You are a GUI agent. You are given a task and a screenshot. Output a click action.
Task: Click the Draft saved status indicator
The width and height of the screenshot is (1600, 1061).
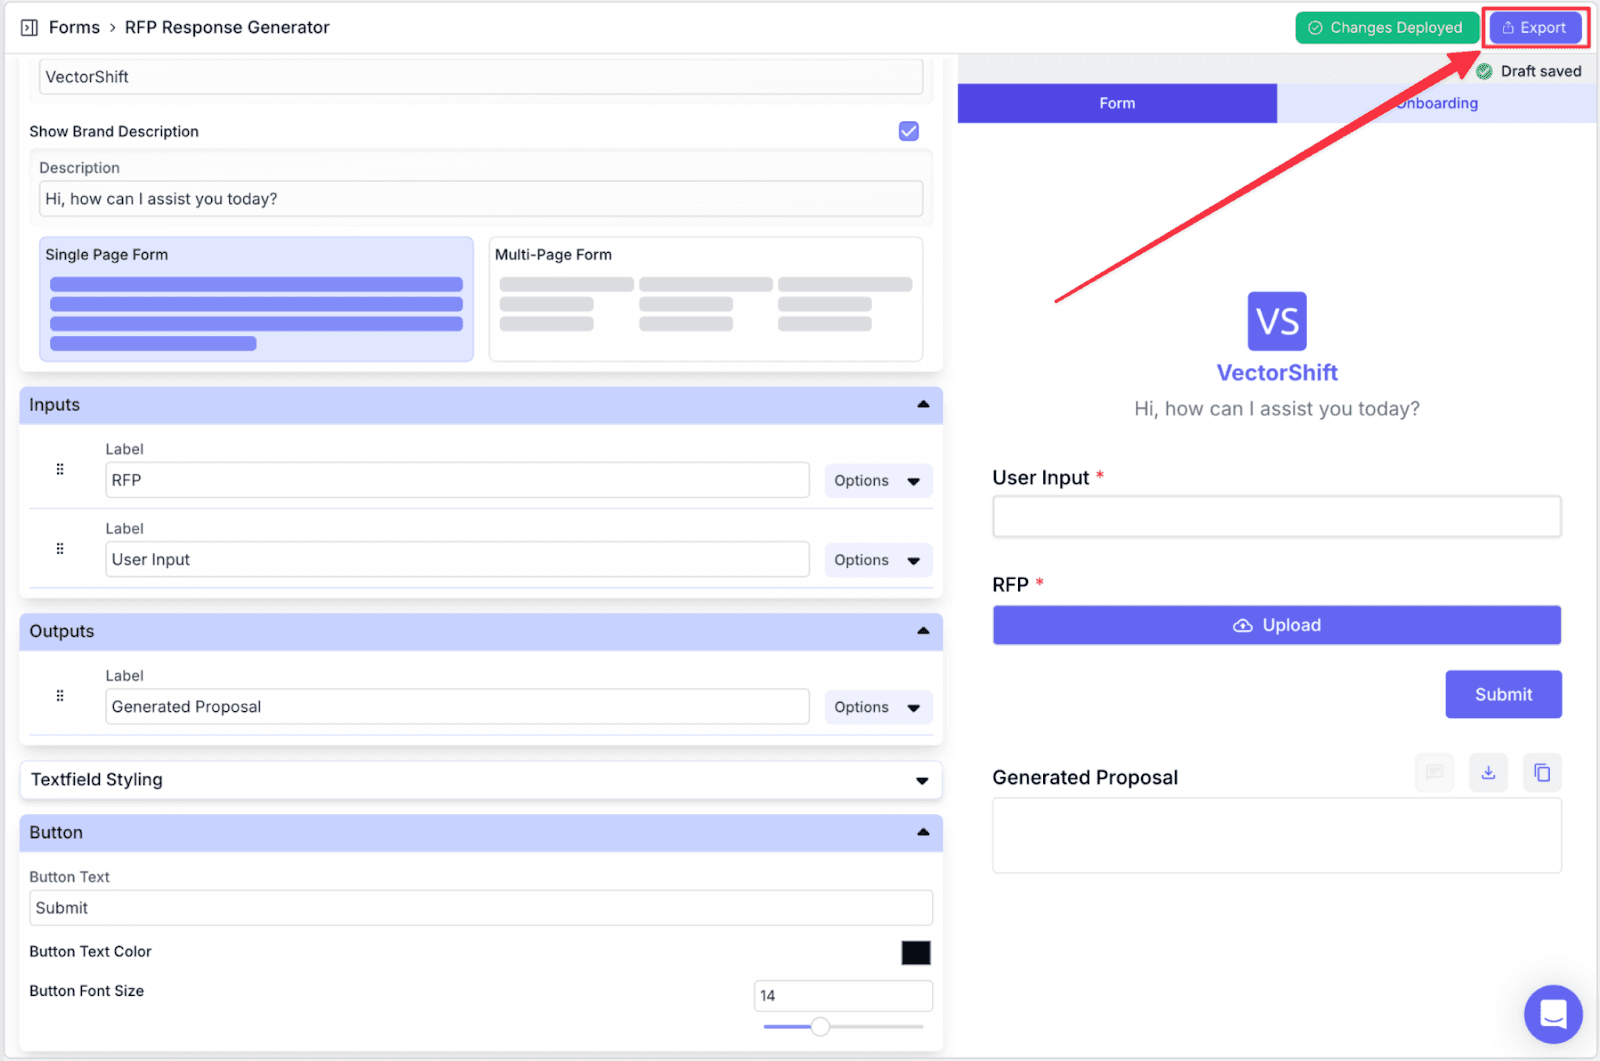[x=1529, y=71]
